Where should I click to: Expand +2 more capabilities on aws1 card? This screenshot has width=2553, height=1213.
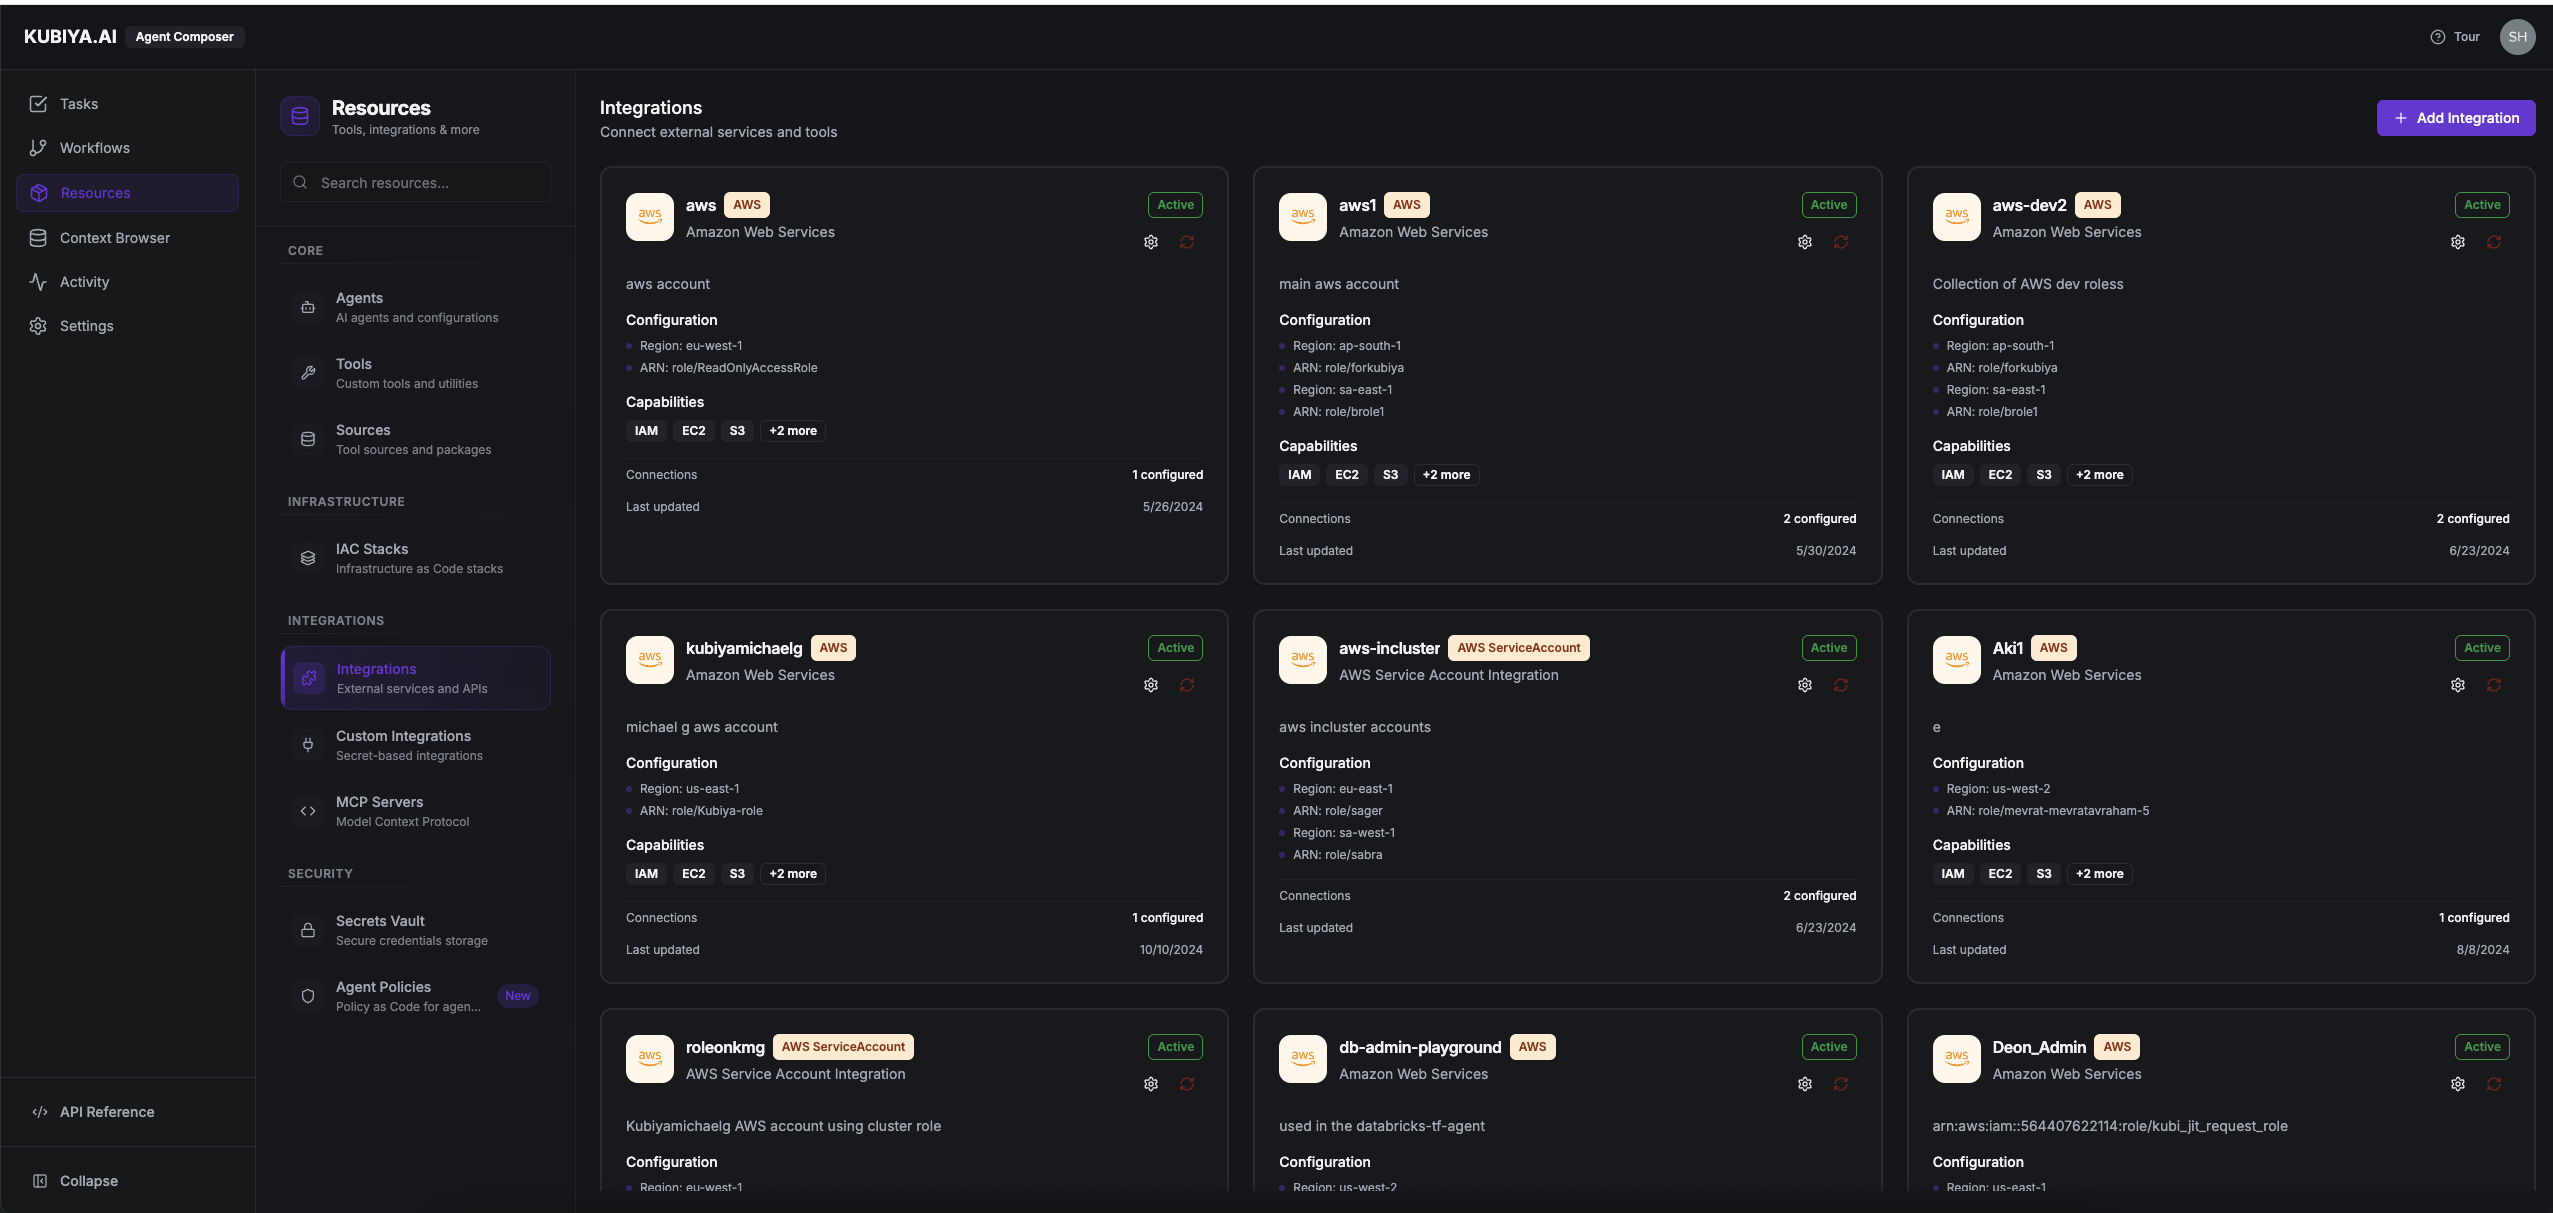point(1446,475)
